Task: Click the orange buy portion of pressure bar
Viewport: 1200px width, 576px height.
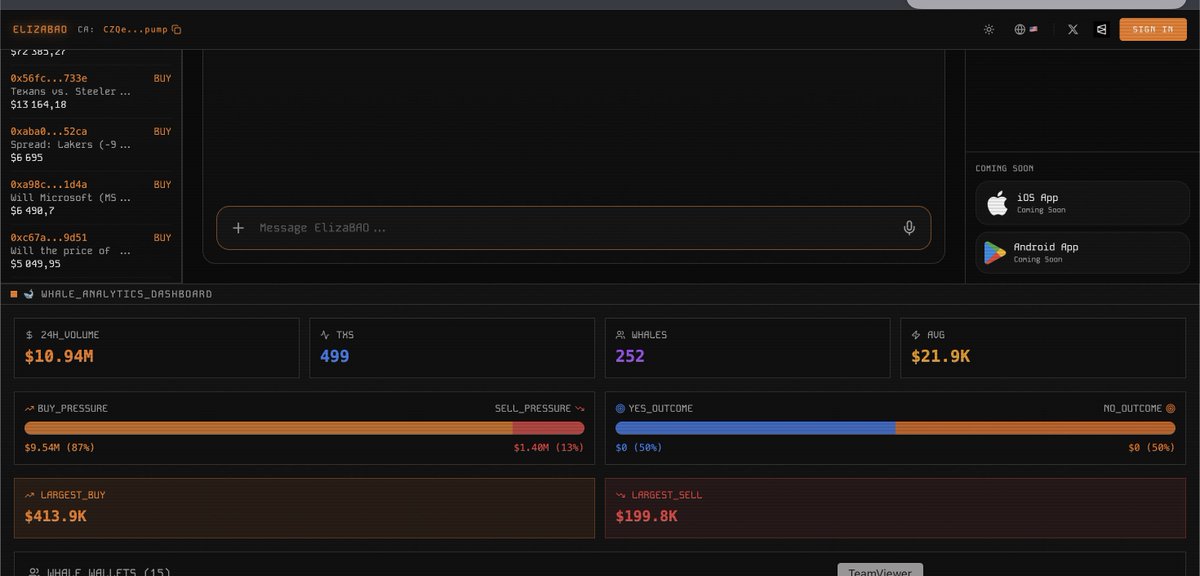Action: point(268,428)
